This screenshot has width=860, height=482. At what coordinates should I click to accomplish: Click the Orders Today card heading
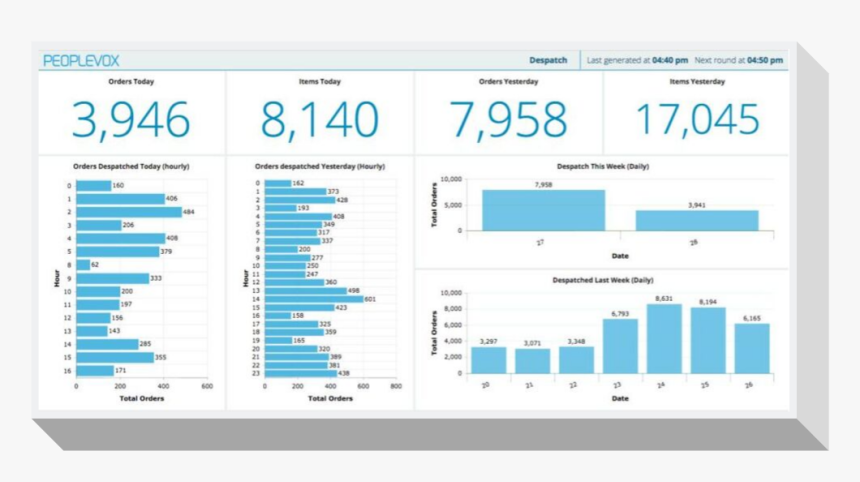click(131, 82)
